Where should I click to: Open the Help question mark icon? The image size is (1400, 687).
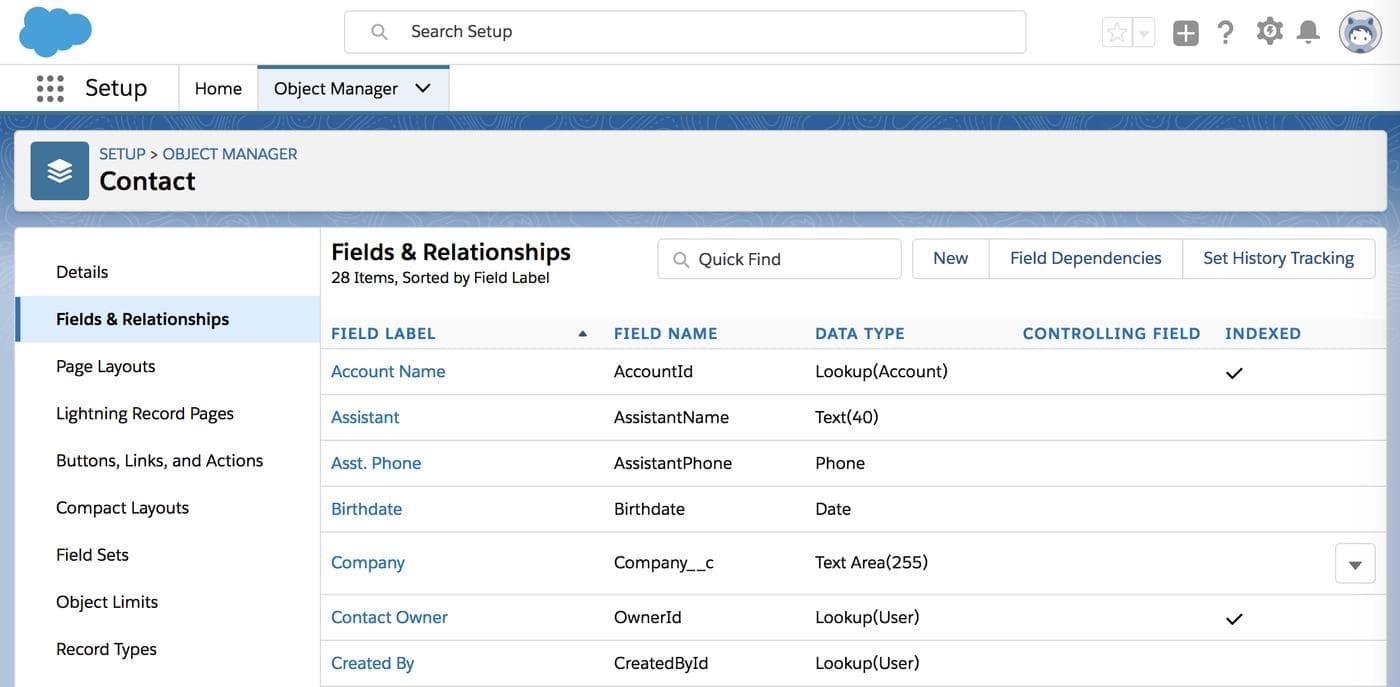point(1226,33)
